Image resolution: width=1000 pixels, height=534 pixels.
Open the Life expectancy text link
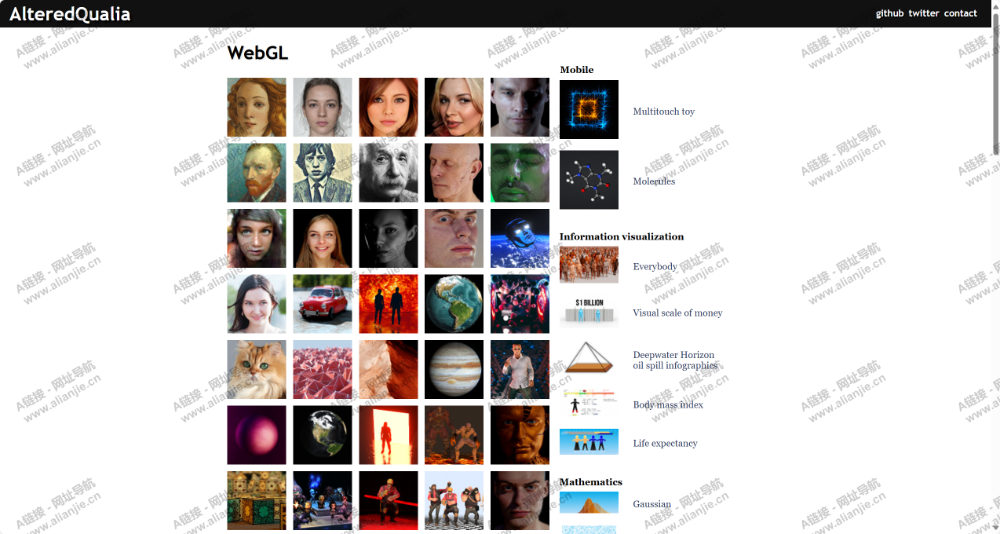(x=665, y=443)
